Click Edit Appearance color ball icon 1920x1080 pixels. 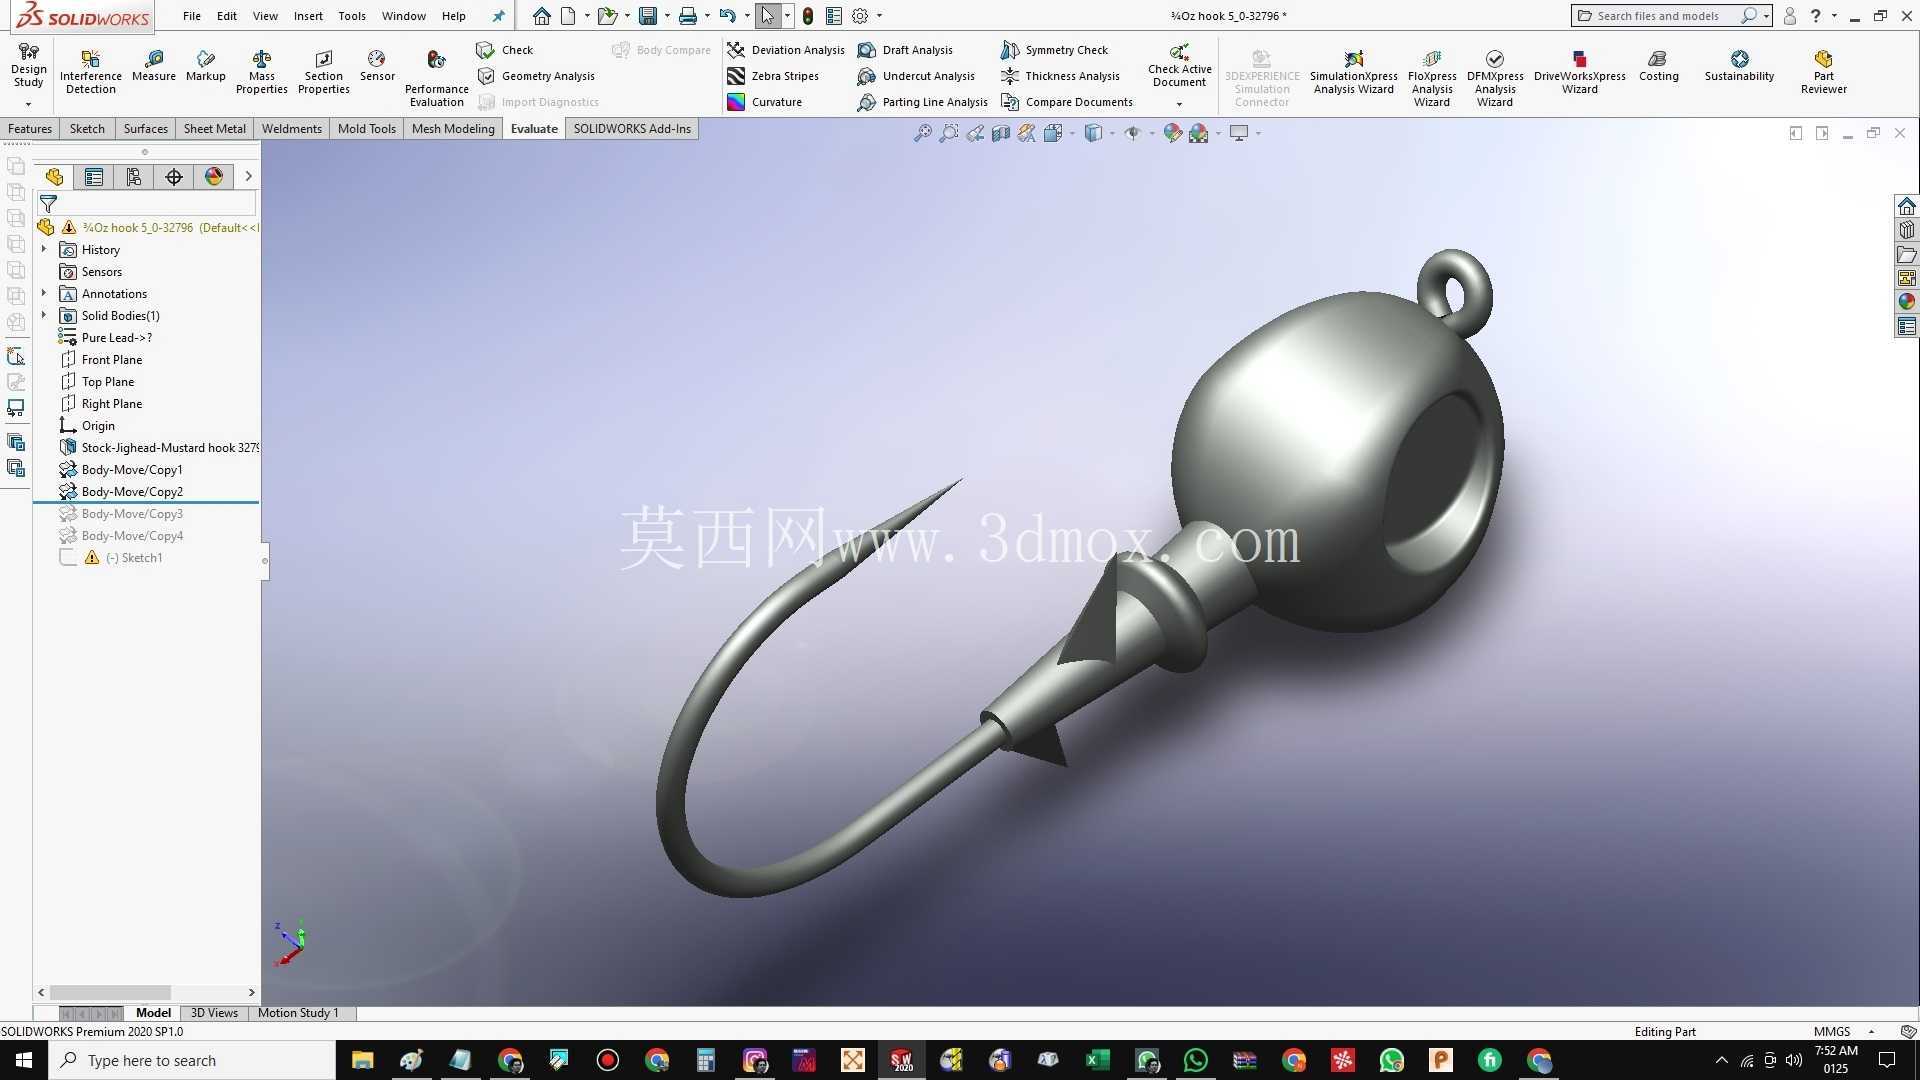click(1172, 133)
